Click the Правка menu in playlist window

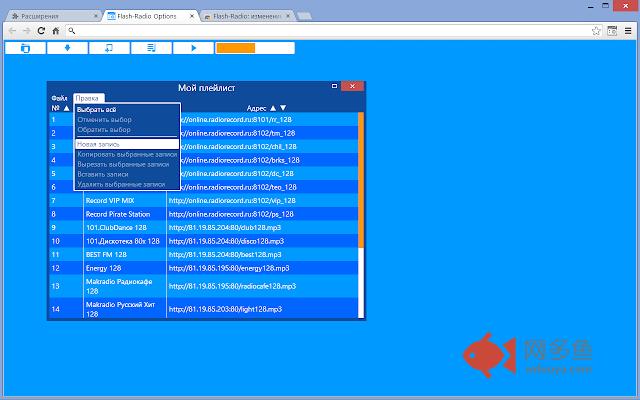tap(89, 98)
